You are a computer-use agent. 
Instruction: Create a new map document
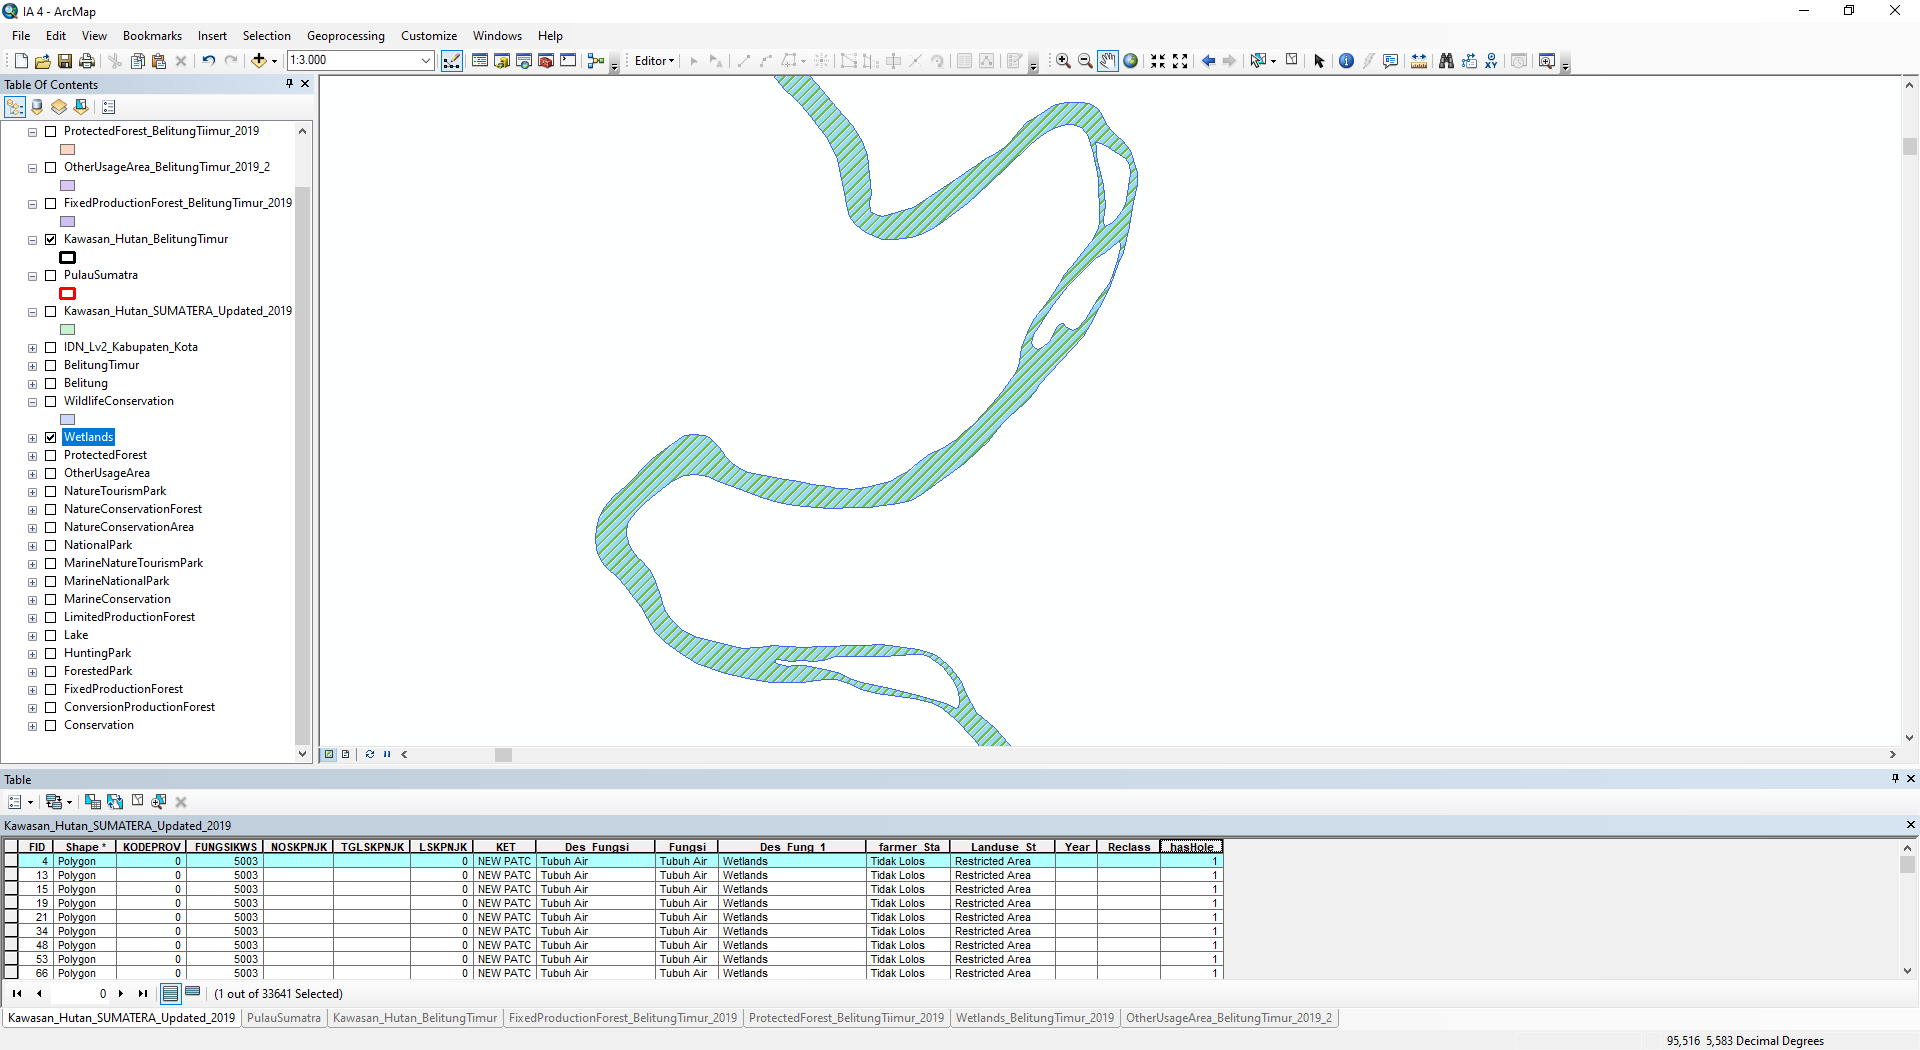coord(21,61)
